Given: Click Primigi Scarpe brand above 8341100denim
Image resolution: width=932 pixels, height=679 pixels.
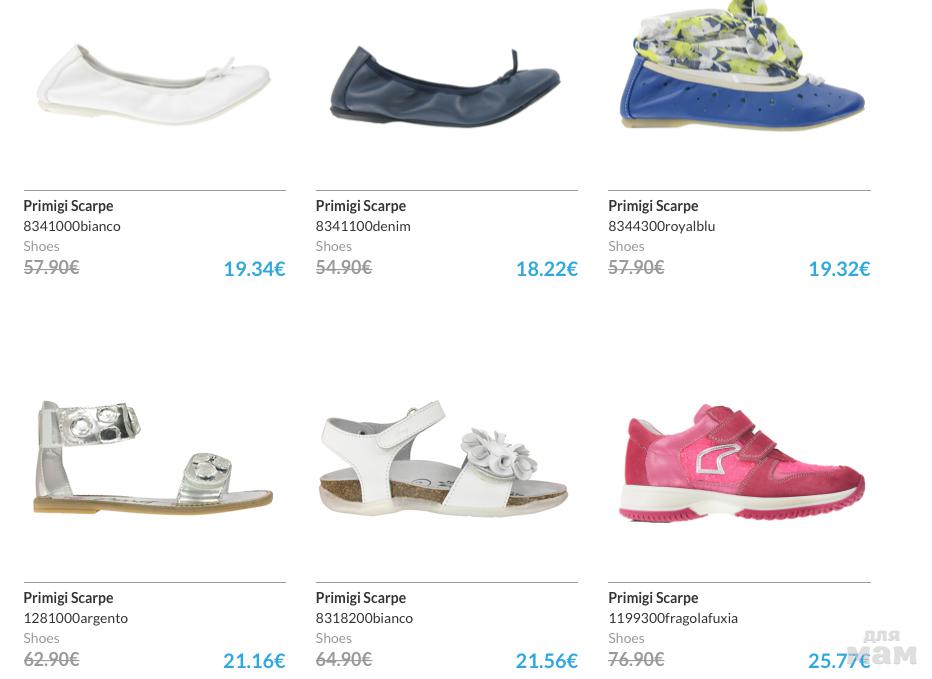Looking at the screenshot, I should (361, 206).
